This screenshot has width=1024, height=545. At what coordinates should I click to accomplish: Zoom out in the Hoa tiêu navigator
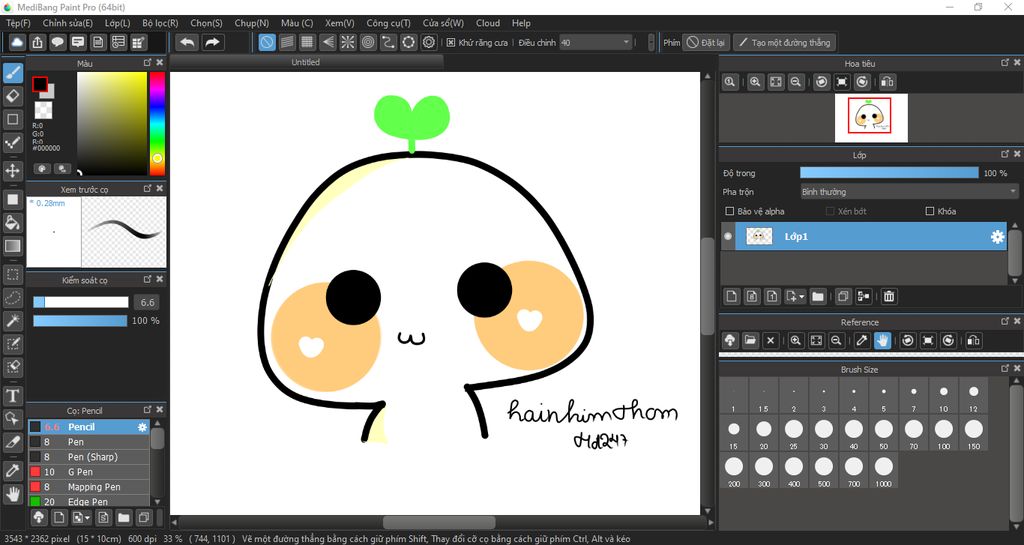tap(795, 82)
